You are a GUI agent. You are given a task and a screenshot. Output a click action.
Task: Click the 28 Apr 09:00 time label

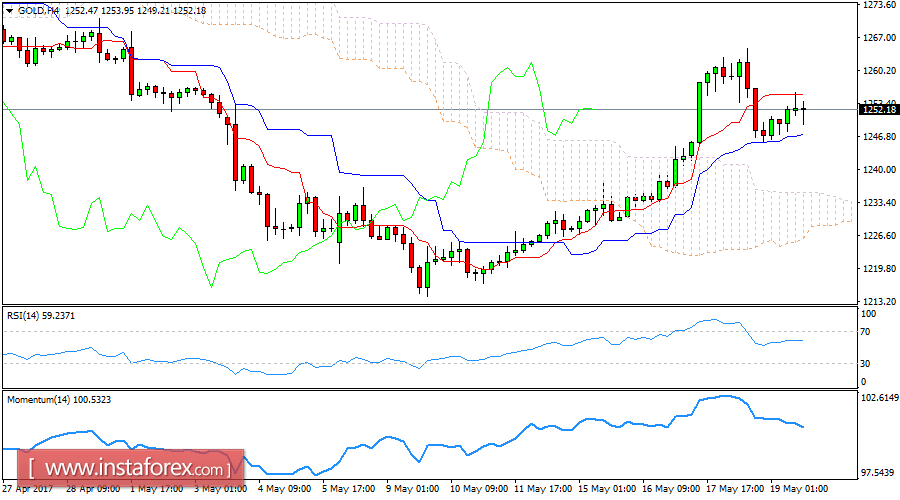tap(93, 489)
